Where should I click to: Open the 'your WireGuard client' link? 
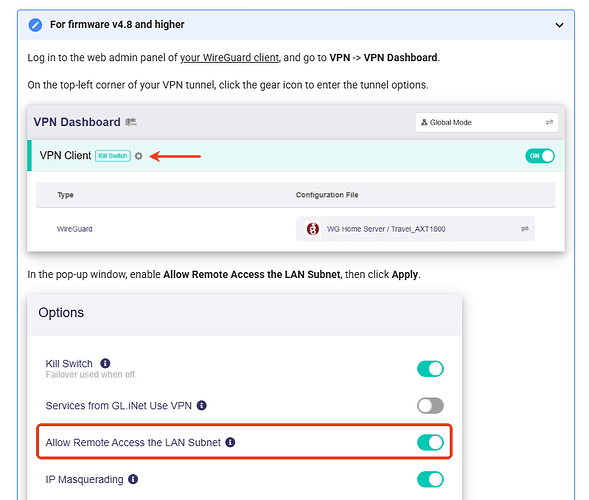(x=230, y=58)
